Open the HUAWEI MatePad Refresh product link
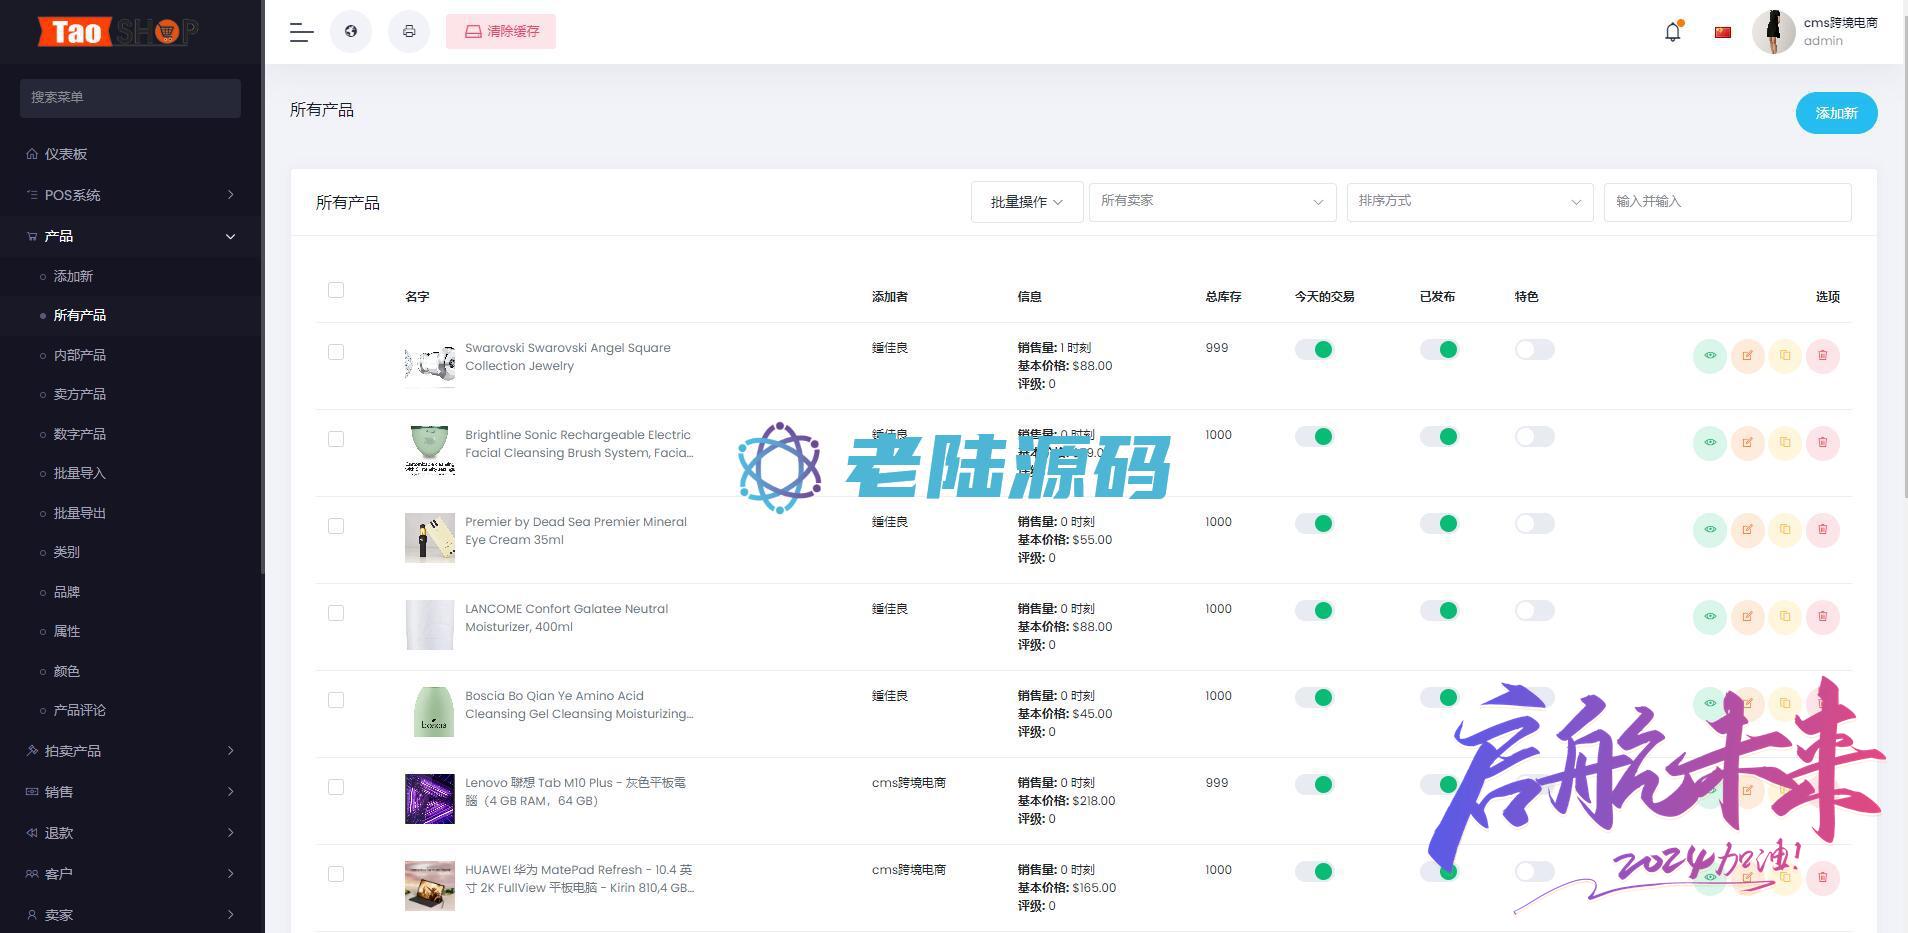Image resolution: width=1908 pixels, height=933 pixels. (579, 879)
